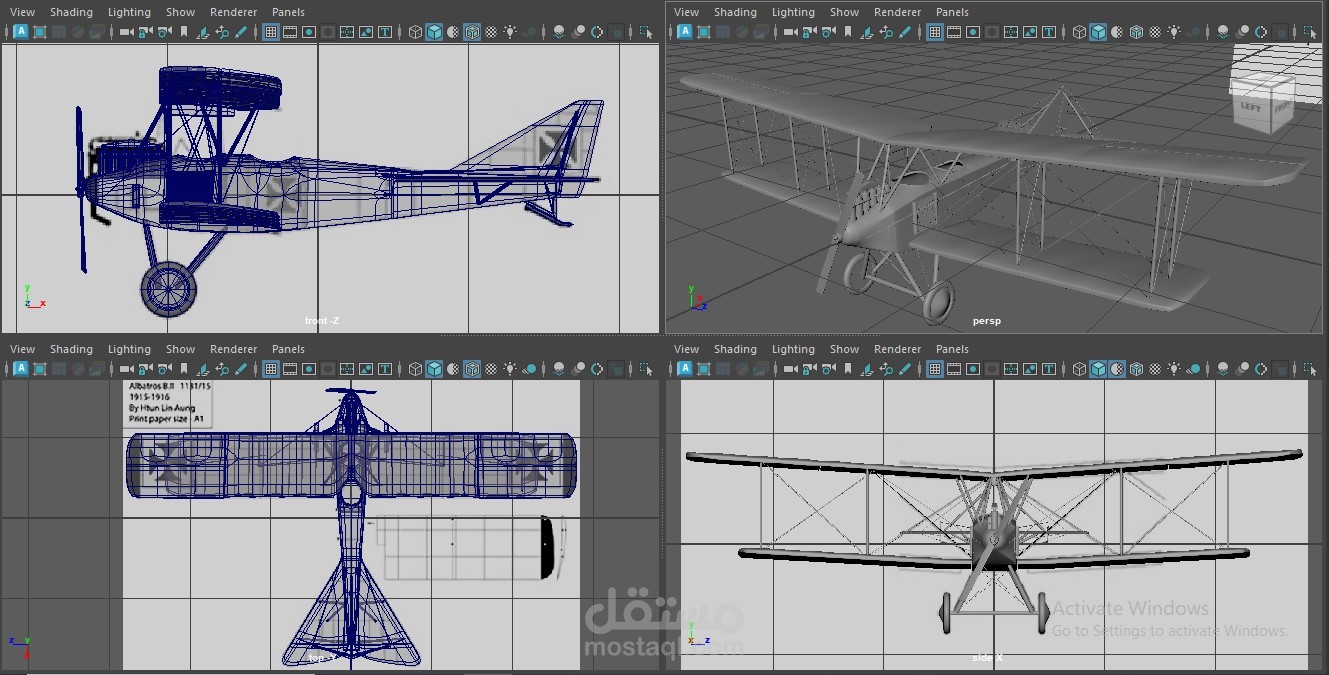Open Shading menu in side X panel
This screenshot has width=1329, height=675.
735,349
